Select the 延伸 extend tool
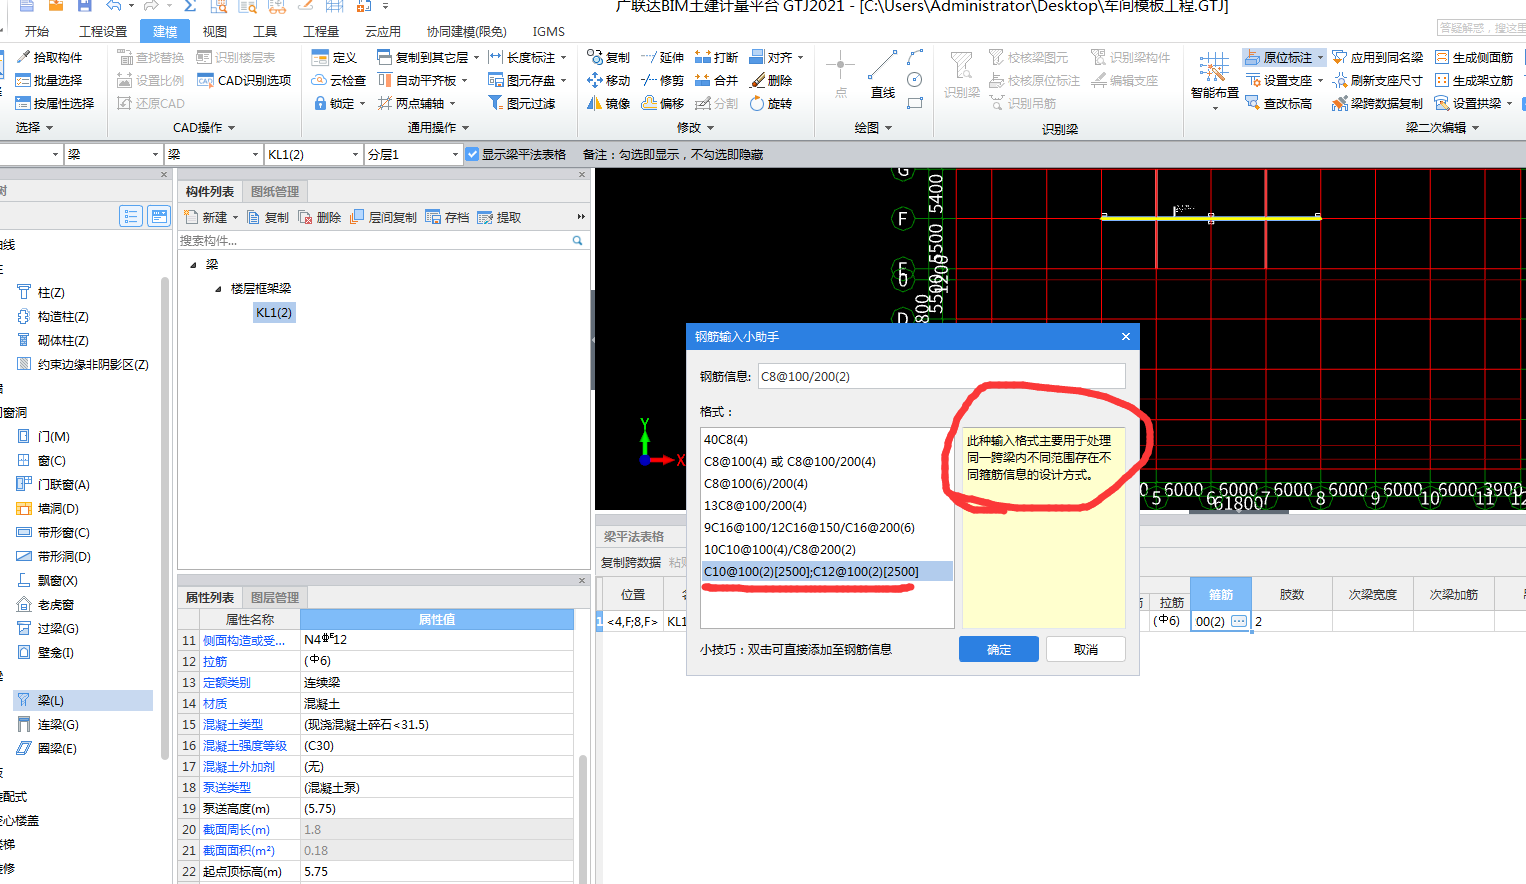This screenshot has height=884, width=1526. click(663, 57)
